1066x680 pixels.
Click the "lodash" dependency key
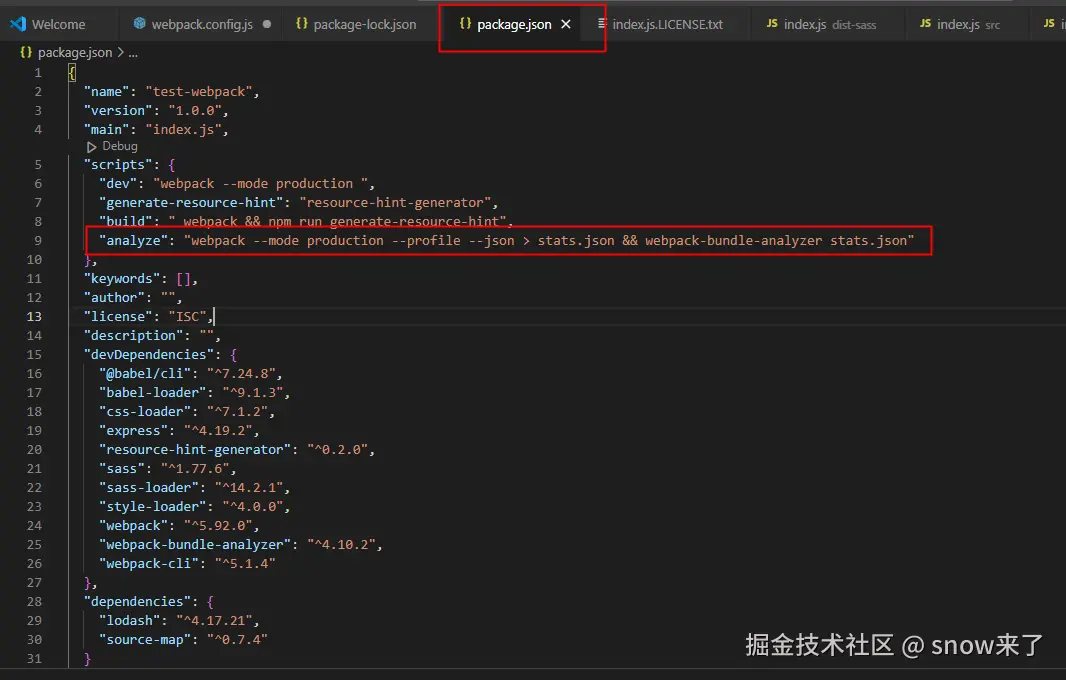[x=129, y=621]
